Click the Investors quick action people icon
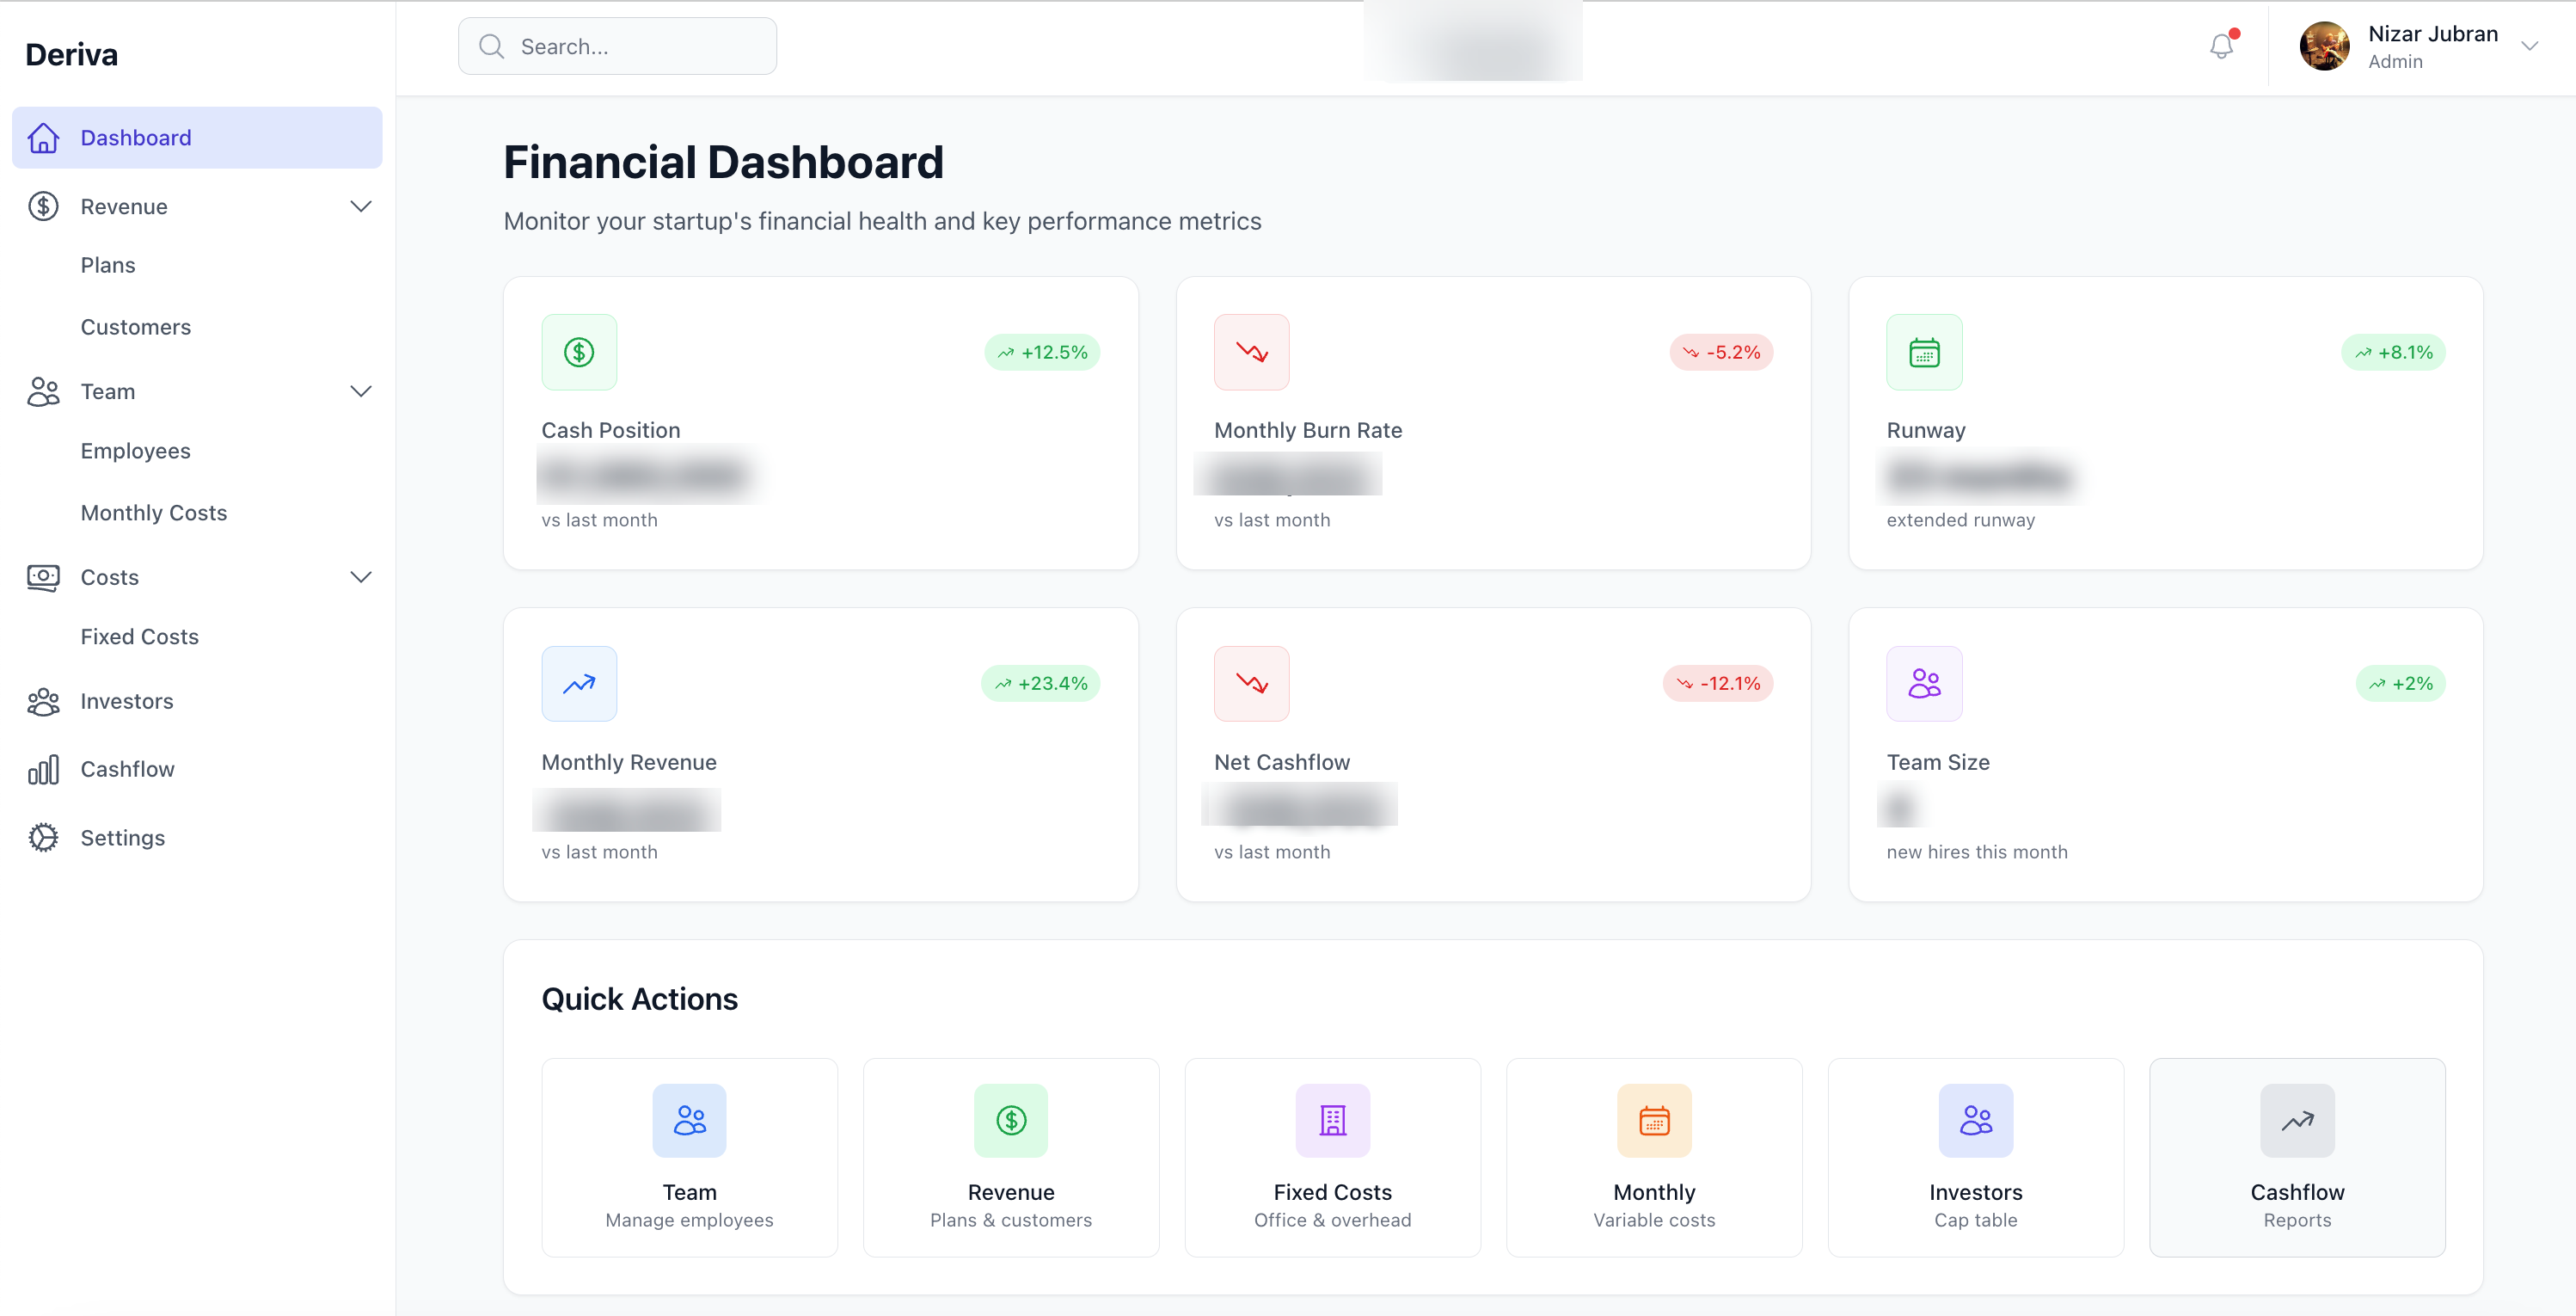Screen dimensions: 2576x1316 click(1976, 1120)
